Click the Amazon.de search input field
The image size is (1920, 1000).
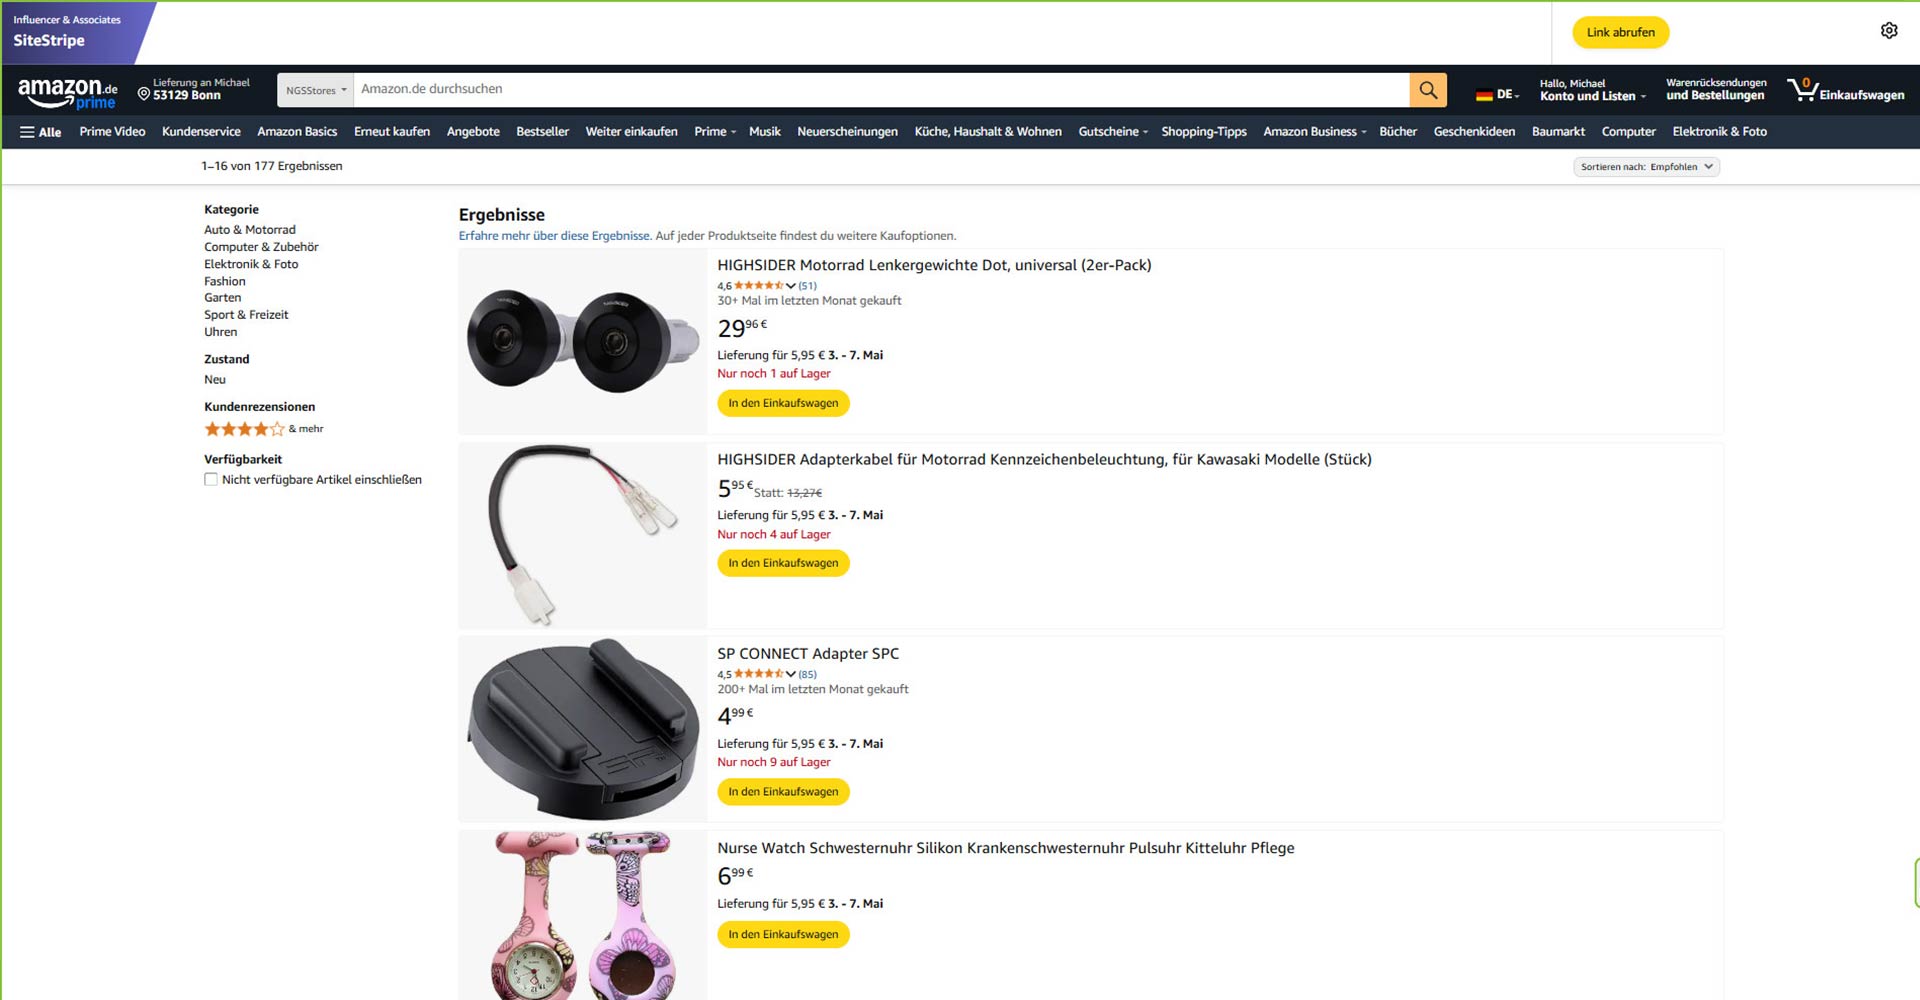[880, 89]
